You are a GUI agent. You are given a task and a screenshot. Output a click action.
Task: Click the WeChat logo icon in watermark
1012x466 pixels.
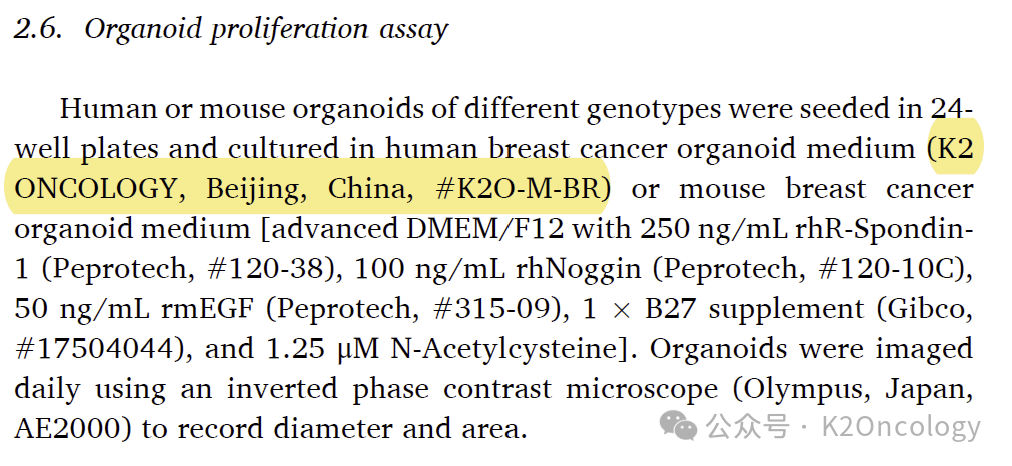tap(678, 425)
